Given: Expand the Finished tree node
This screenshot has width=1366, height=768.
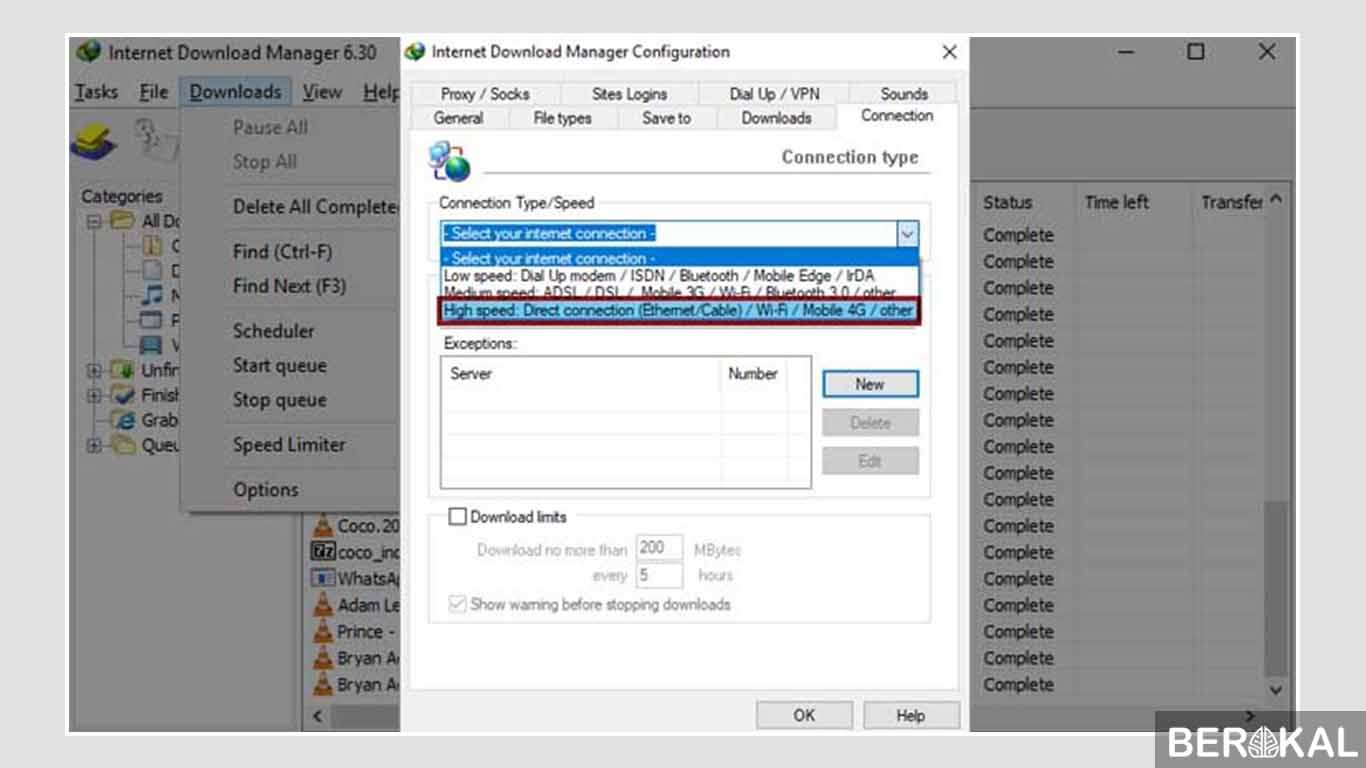Looking at the screenshot, I should tap(94, 395).
